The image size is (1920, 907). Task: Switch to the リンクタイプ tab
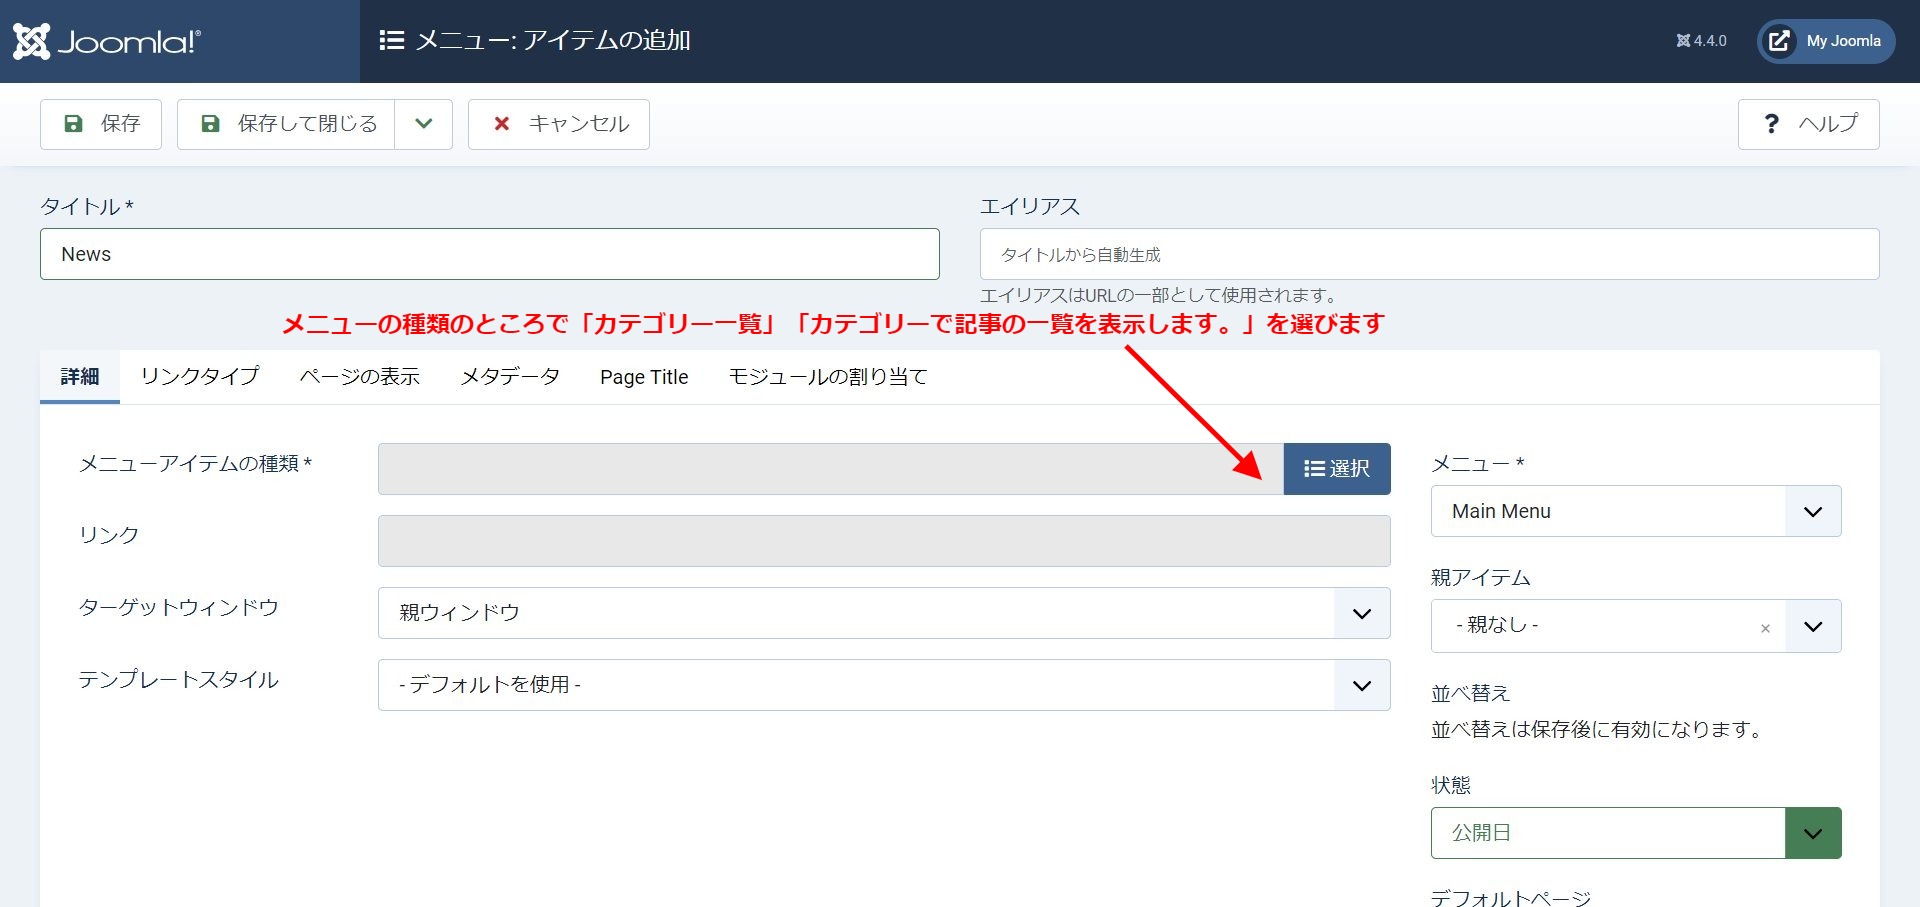pos(200,377)
